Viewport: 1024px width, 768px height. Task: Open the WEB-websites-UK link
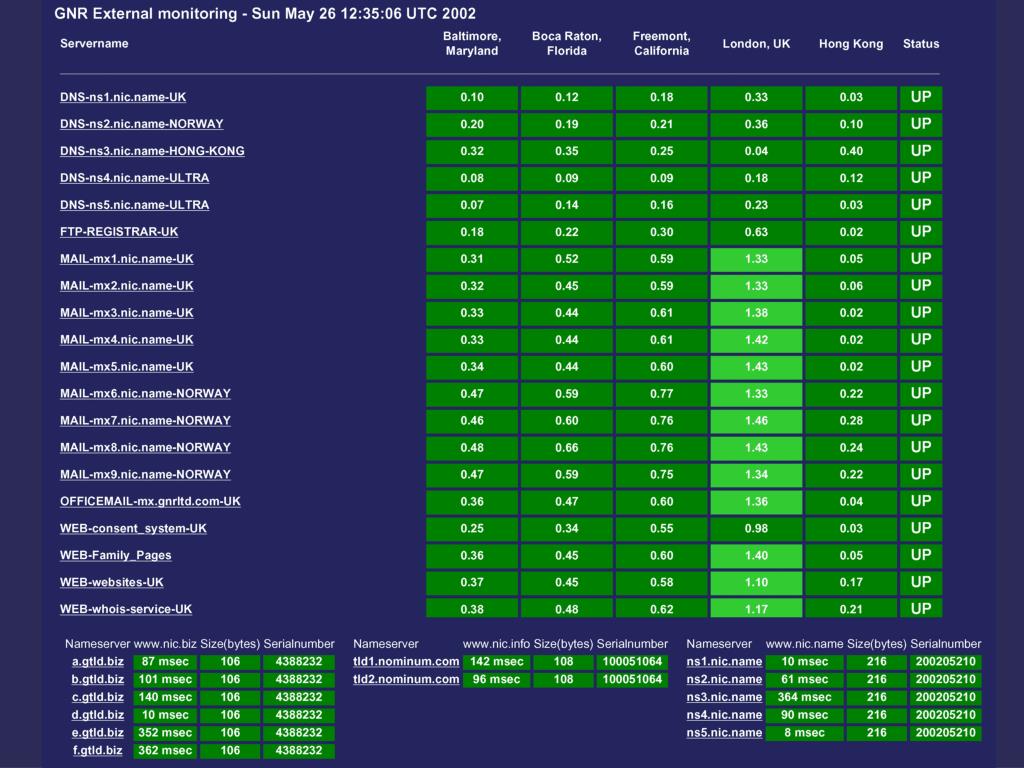click(x=112, y=582)
